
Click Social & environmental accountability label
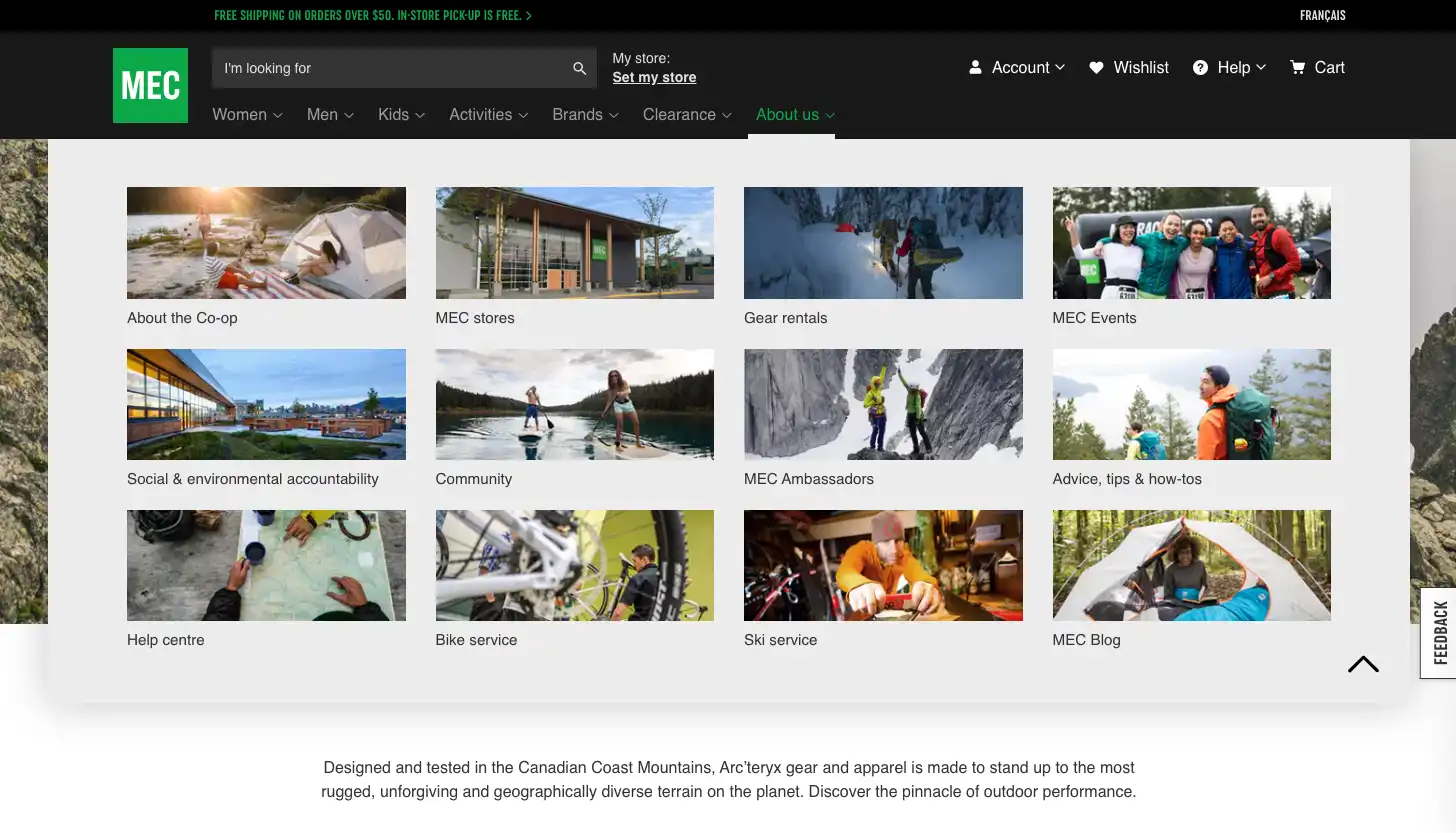tap(253, 479)
